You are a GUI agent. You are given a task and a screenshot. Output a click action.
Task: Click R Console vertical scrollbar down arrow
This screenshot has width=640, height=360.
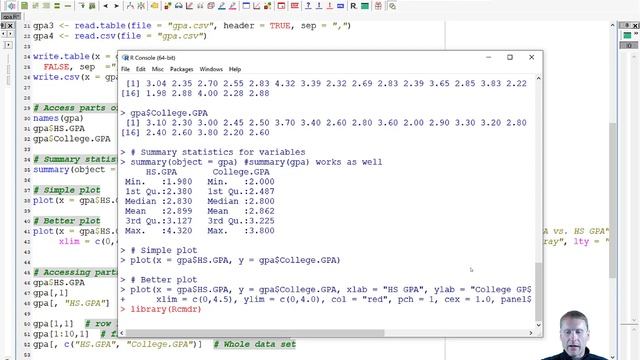(x=538, y=325)
